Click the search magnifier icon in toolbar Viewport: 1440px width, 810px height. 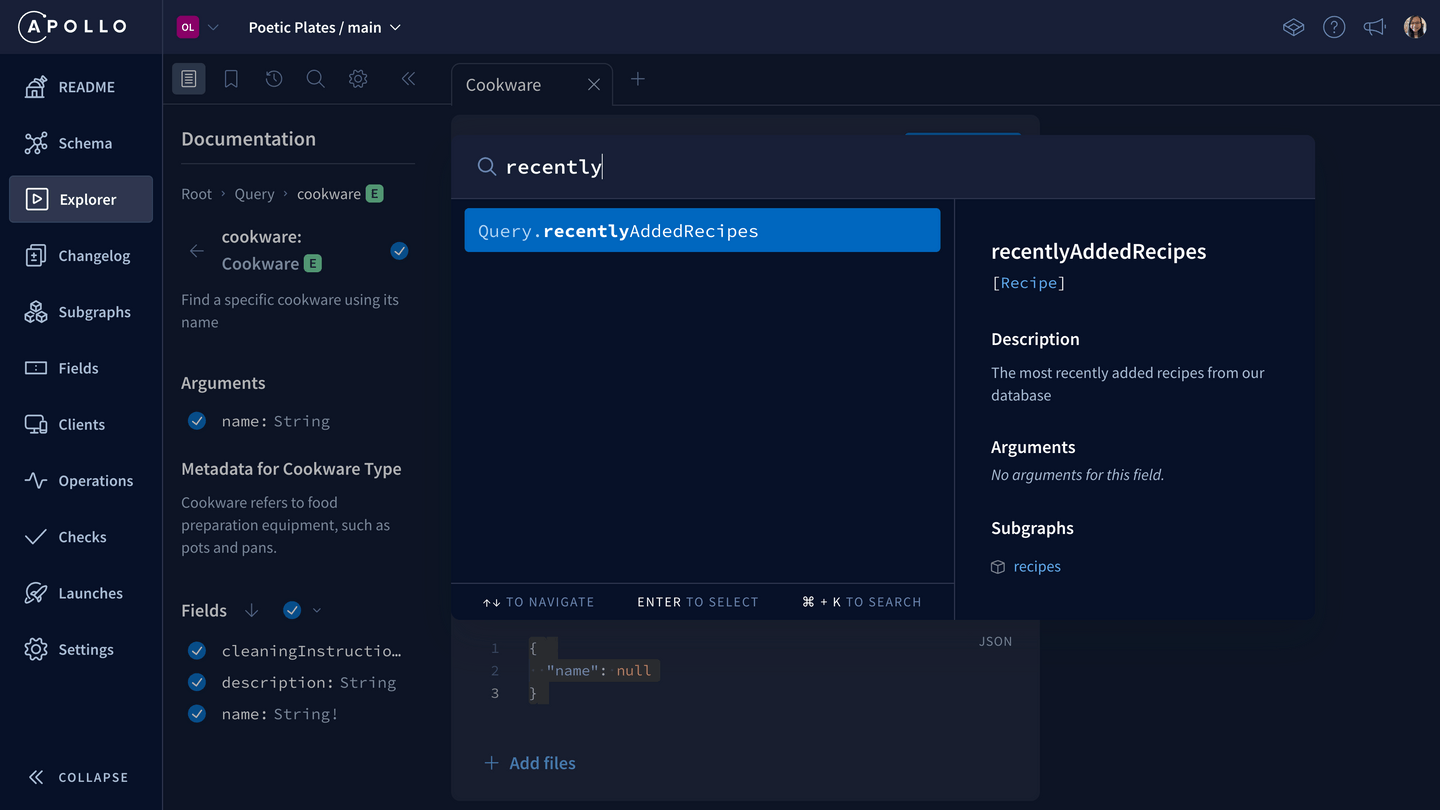(x=315, y=79)
